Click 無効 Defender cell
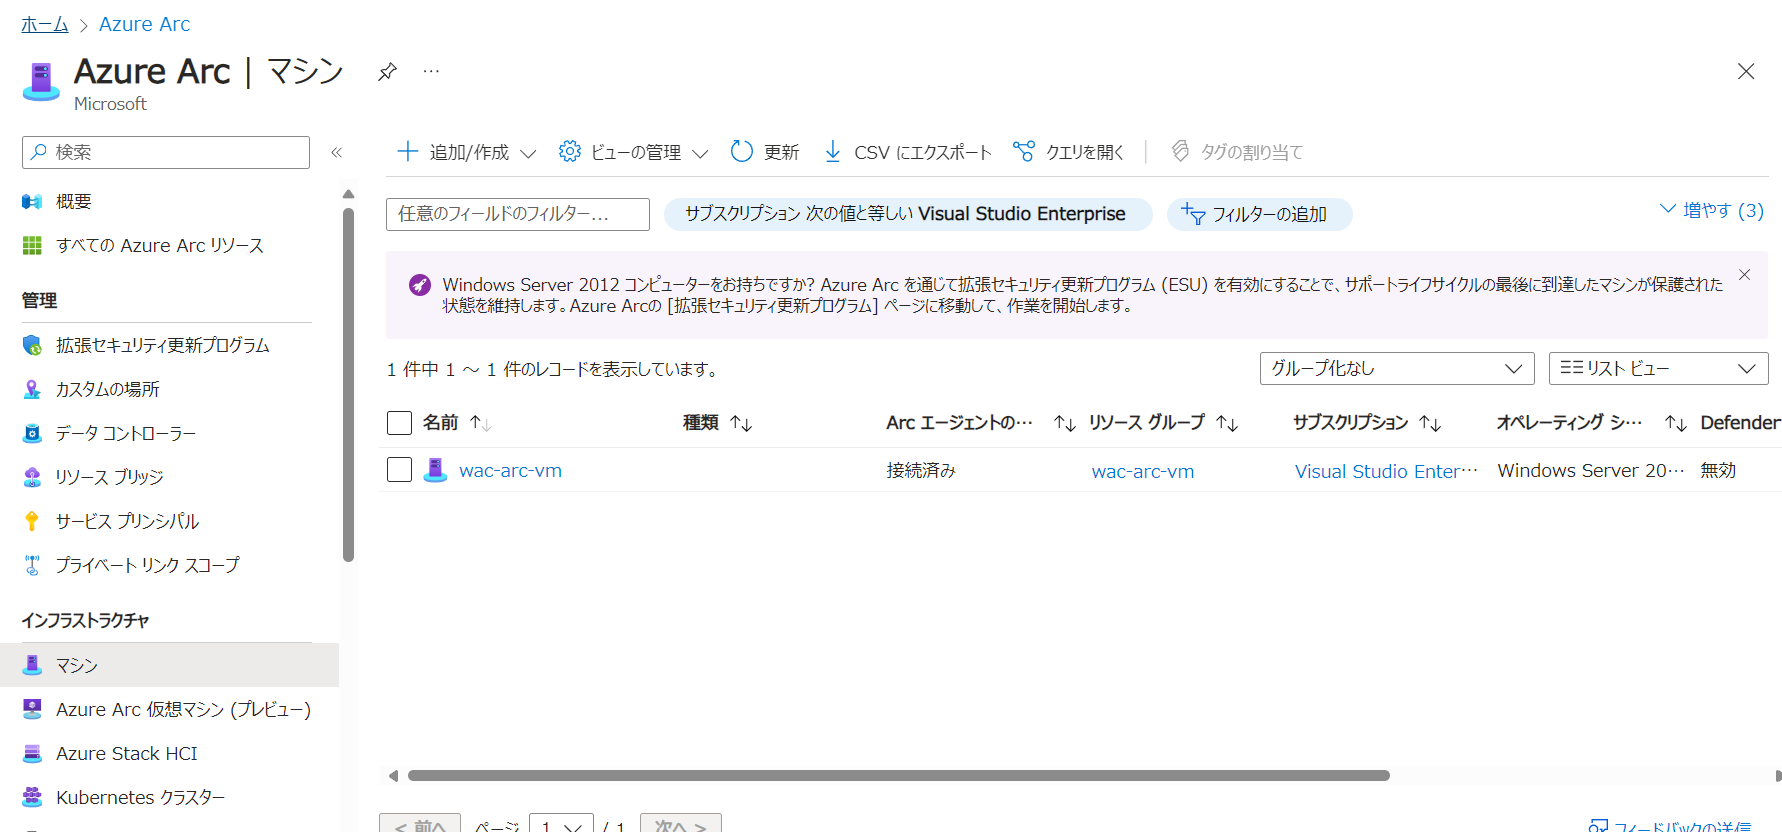The width and height of the screenshot is (1782, 832). pos(1718,470)
